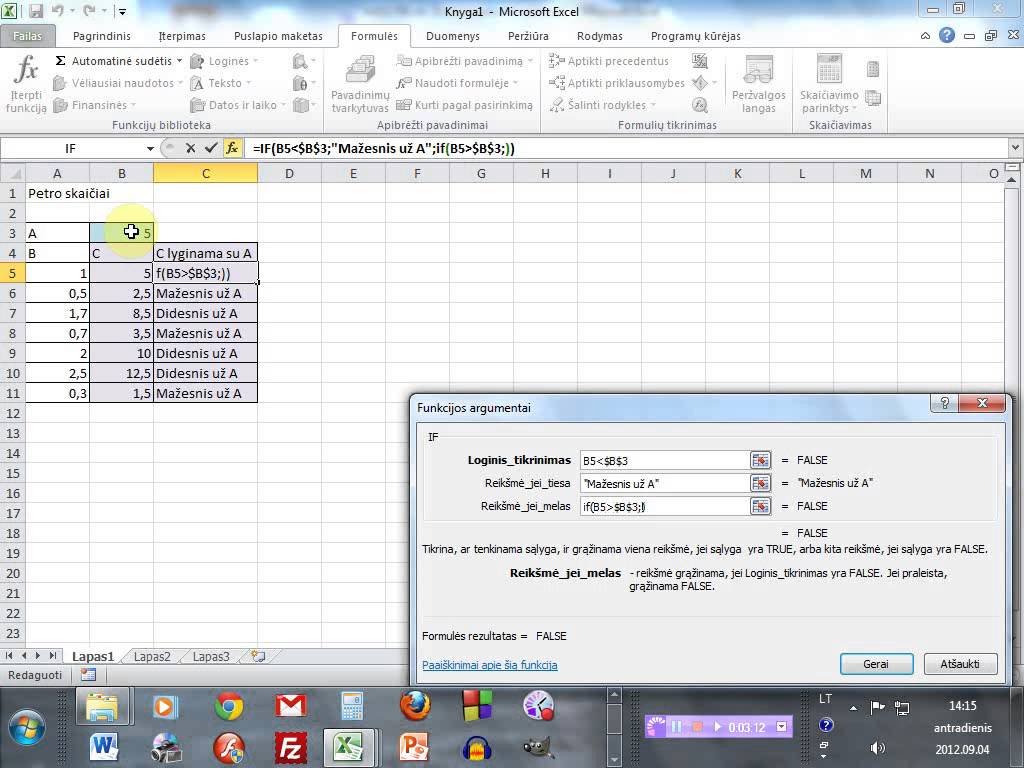
Task: Click the Reikšmė_jei_tiesa input field
Action: coord(664,483)
